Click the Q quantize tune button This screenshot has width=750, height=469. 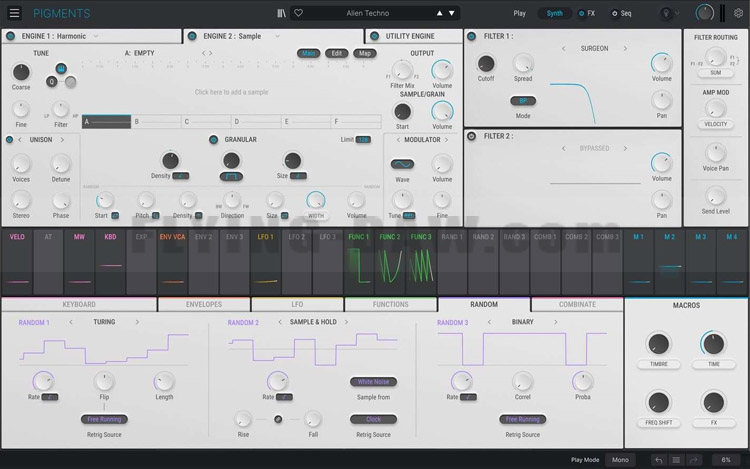pyautogui.click(x=52, y=82)
